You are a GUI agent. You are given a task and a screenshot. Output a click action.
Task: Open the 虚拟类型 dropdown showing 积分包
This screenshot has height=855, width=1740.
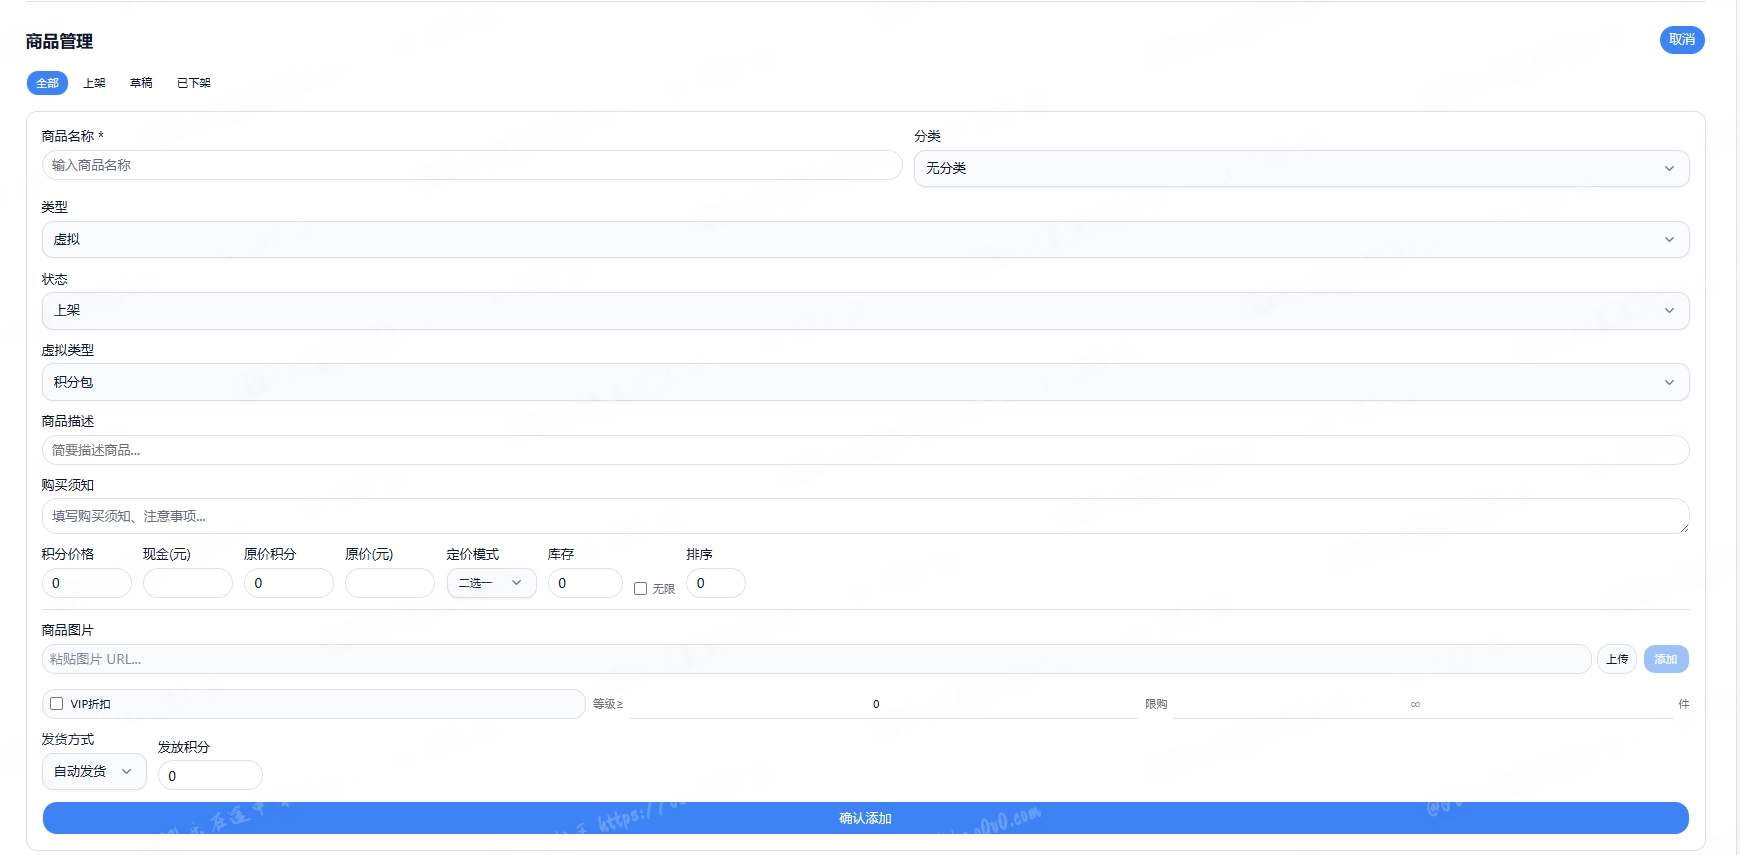(865, 382)
